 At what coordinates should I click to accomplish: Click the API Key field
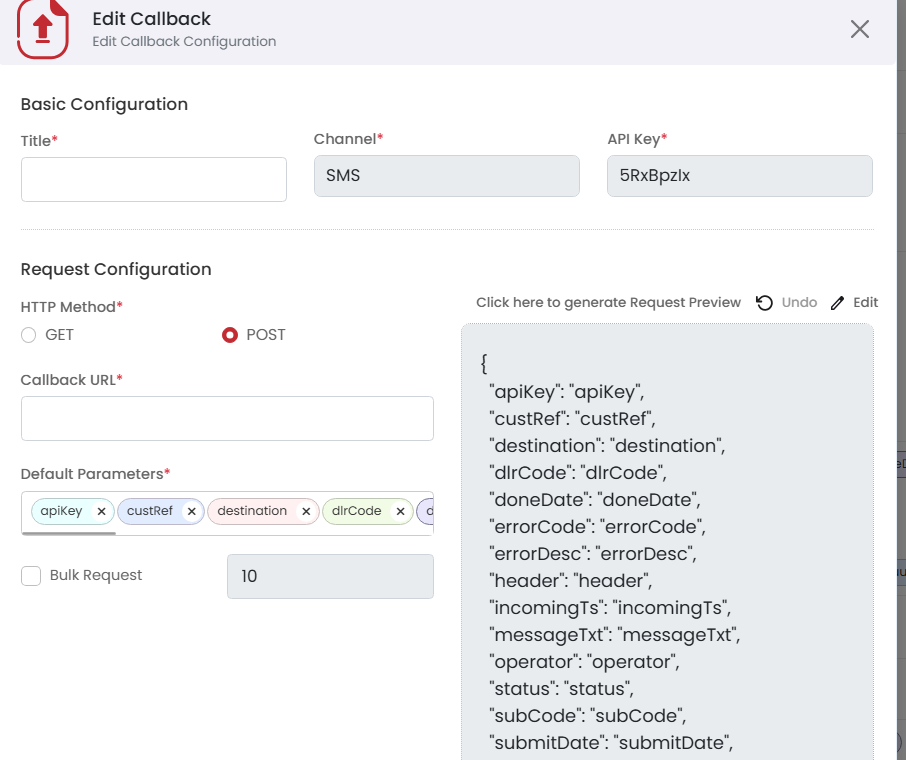[x=740, y=176]
